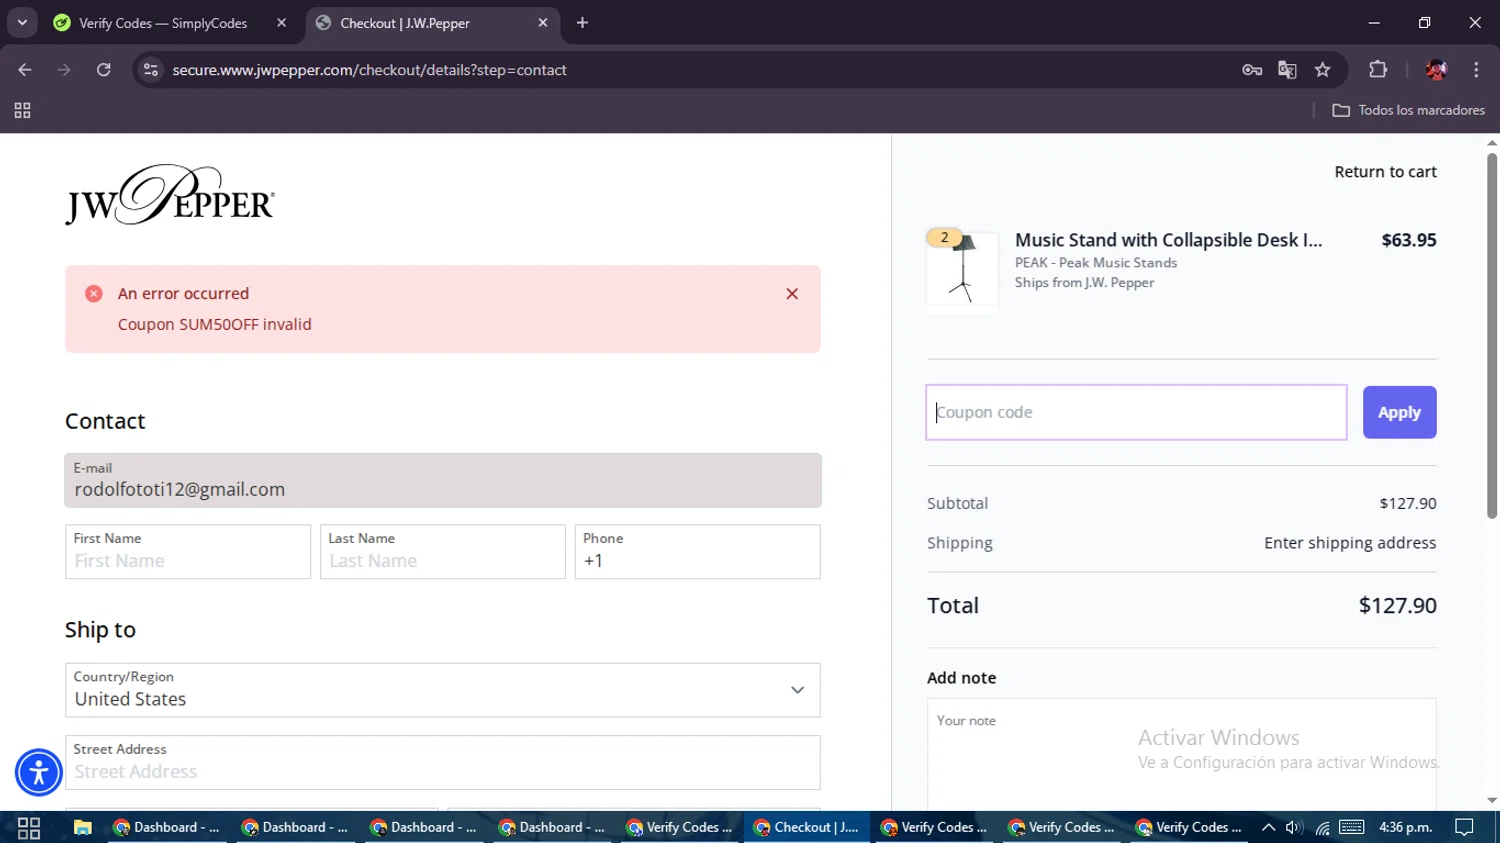Click the Contact heading
The height and width of the screenshot is (843, 1500).
[x=105, y=421]
